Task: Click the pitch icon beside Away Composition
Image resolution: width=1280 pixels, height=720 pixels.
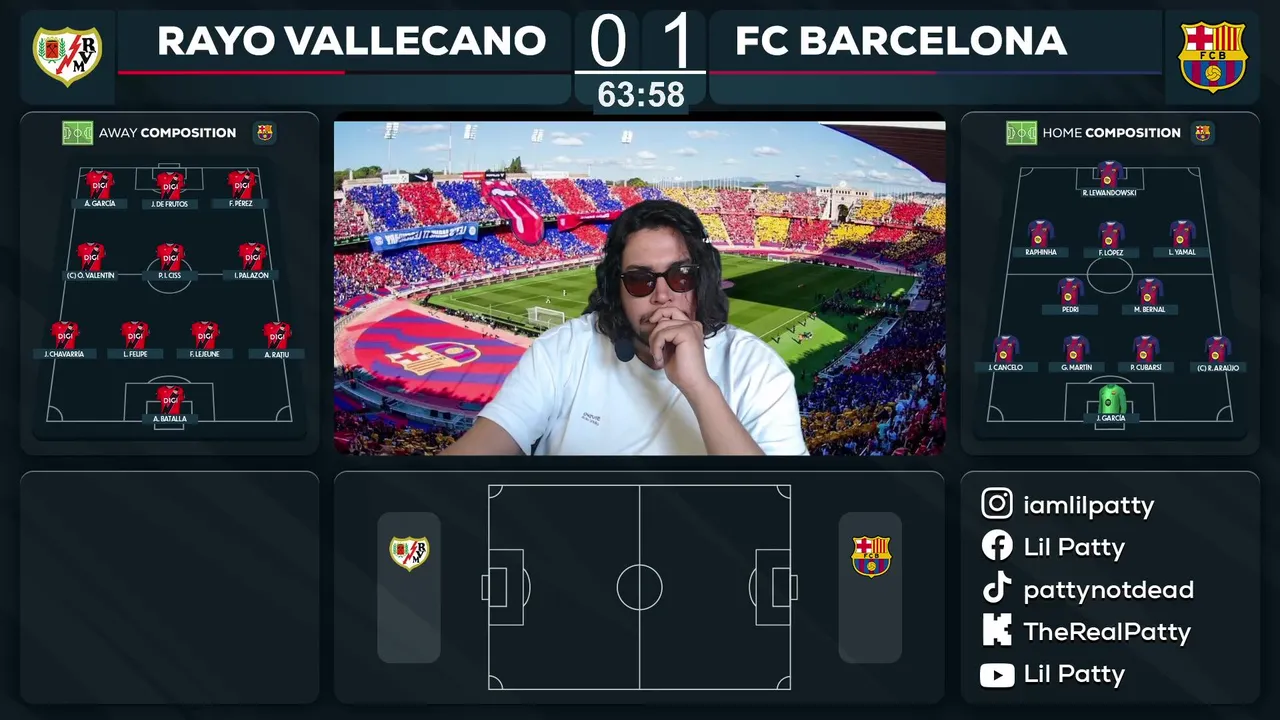Action: (x=77, y=132)
